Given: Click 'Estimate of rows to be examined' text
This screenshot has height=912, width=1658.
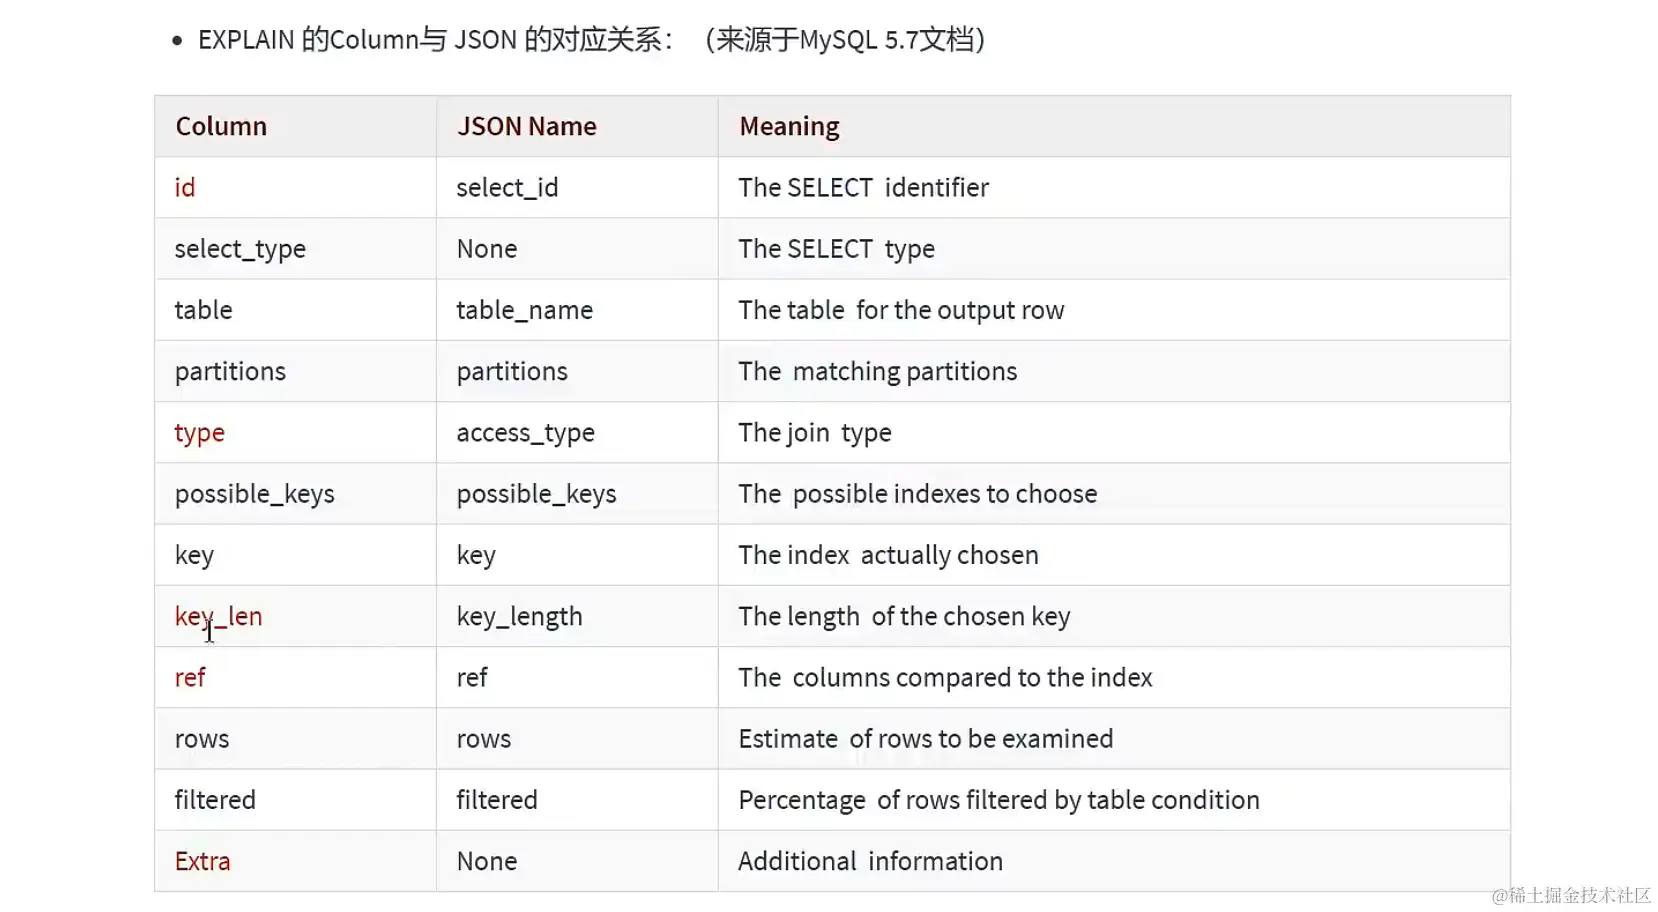Looking at the screenshot, I should pyautogui.click(x=926, y=739).
